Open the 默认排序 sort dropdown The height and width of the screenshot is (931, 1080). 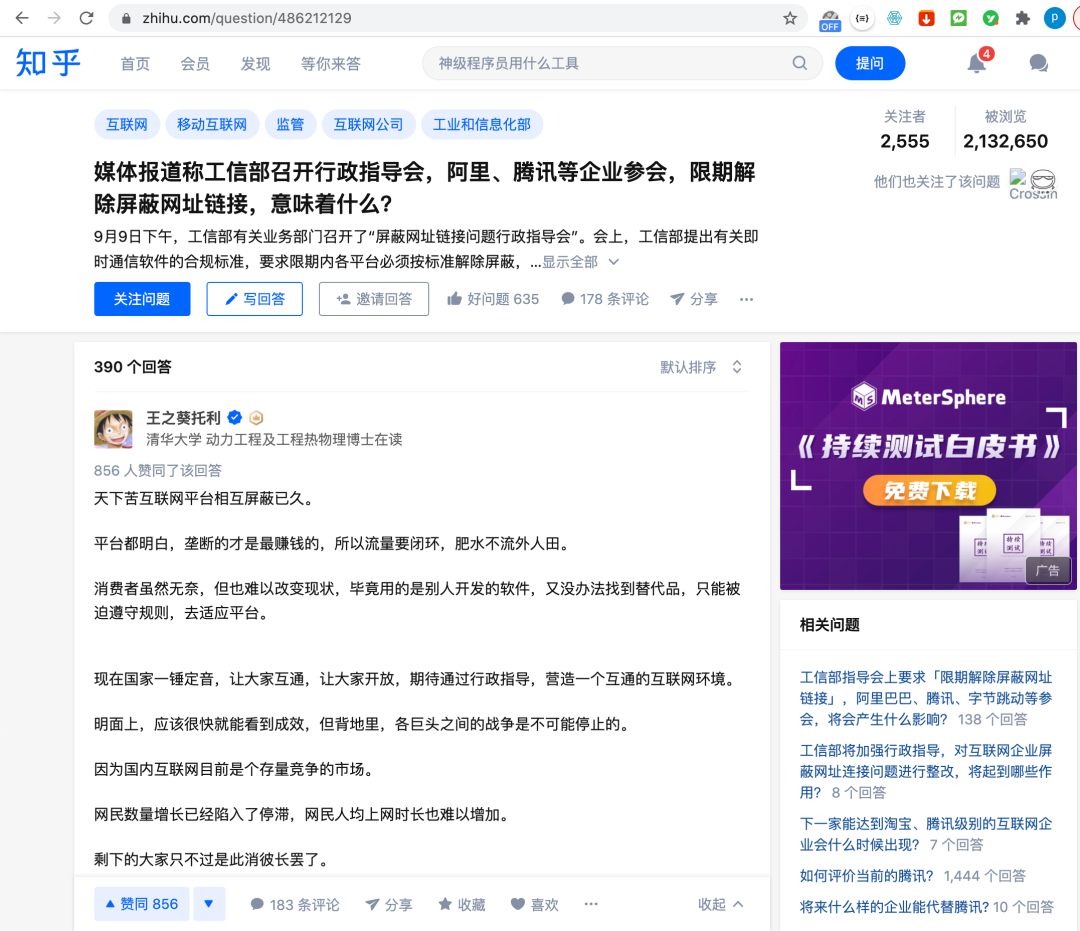[x=701, y=367]
